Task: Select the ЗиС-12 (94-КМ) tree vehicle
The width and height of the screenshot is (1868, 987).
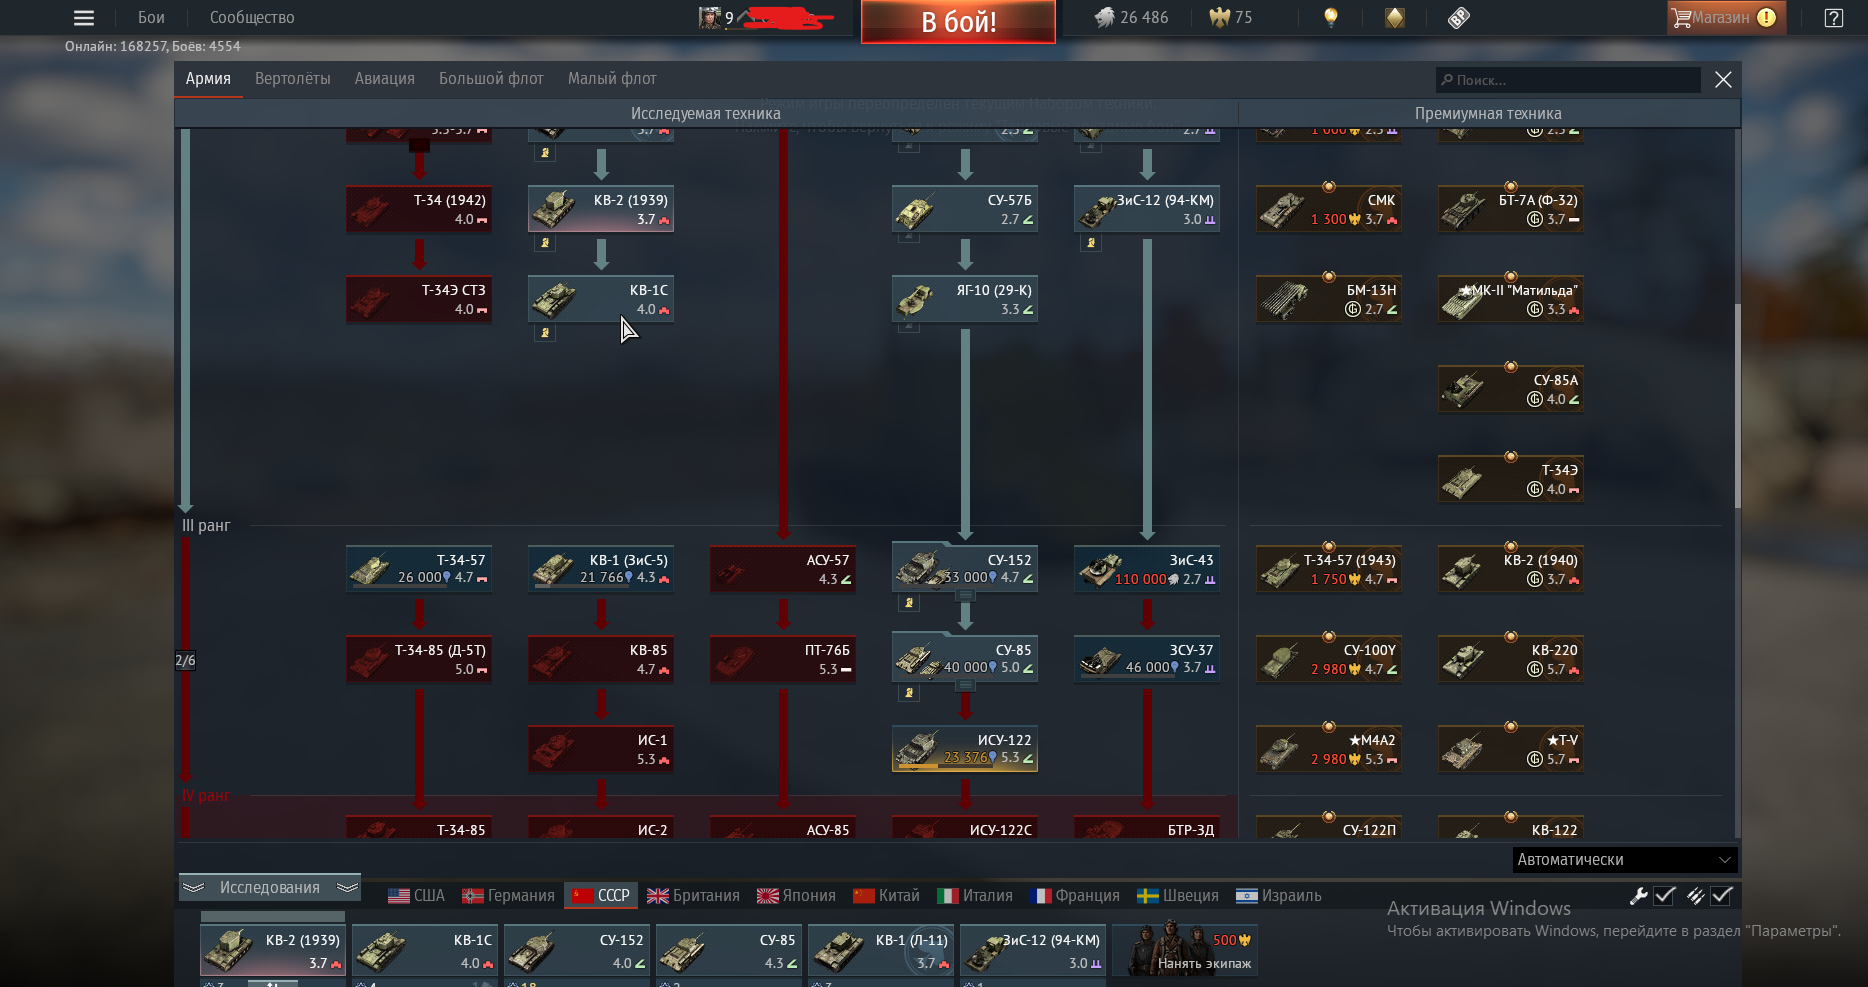Action: point(1147,209)
